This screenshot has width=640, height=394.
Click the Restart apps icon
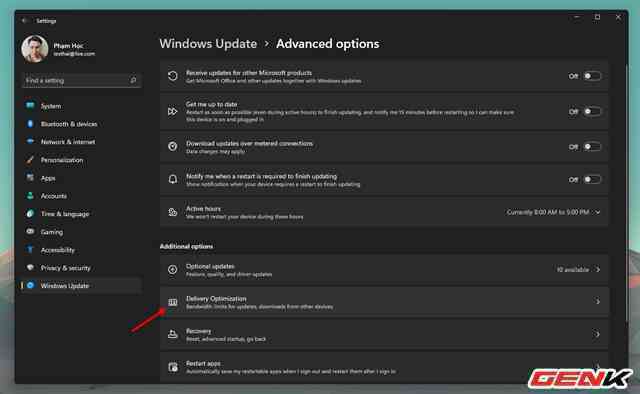[x=173, y=367]
